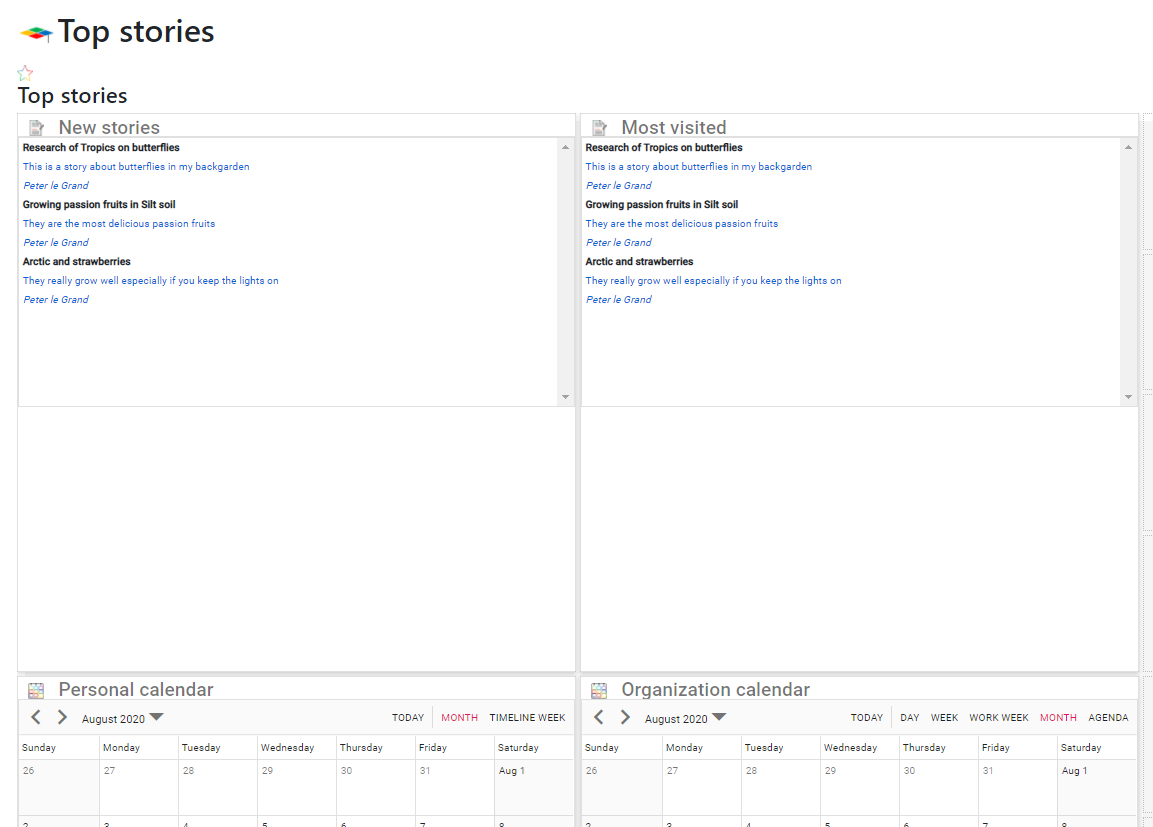Go to next month in Personal calendar
The height and width of the screenshot is (827, 1153).
click(63, 717)
